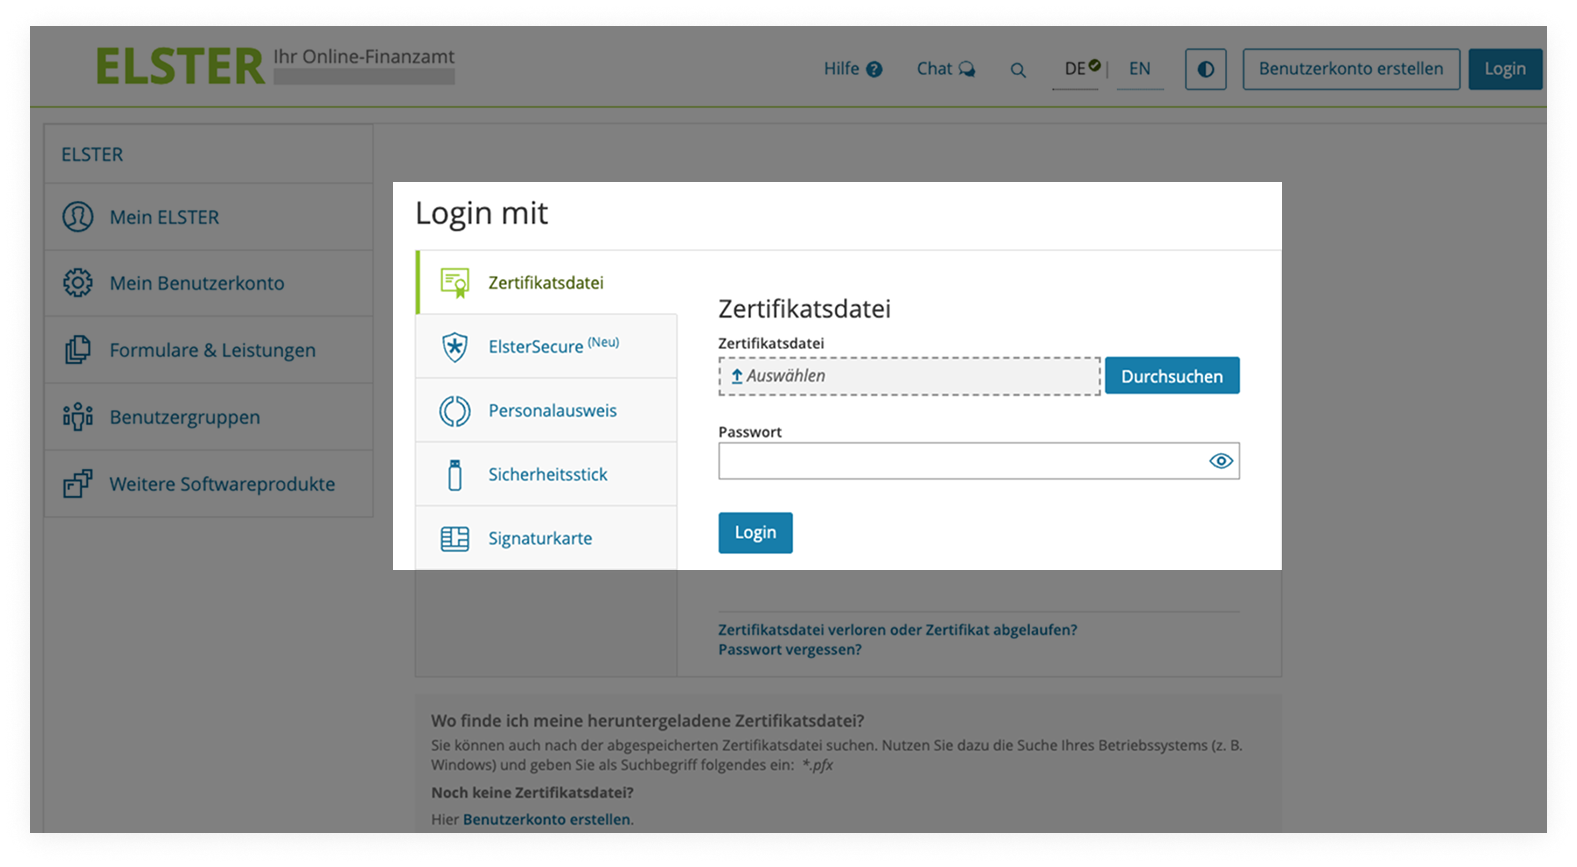
Task: Click the ElsterSecure shield icon
Action: click(455, 347)
